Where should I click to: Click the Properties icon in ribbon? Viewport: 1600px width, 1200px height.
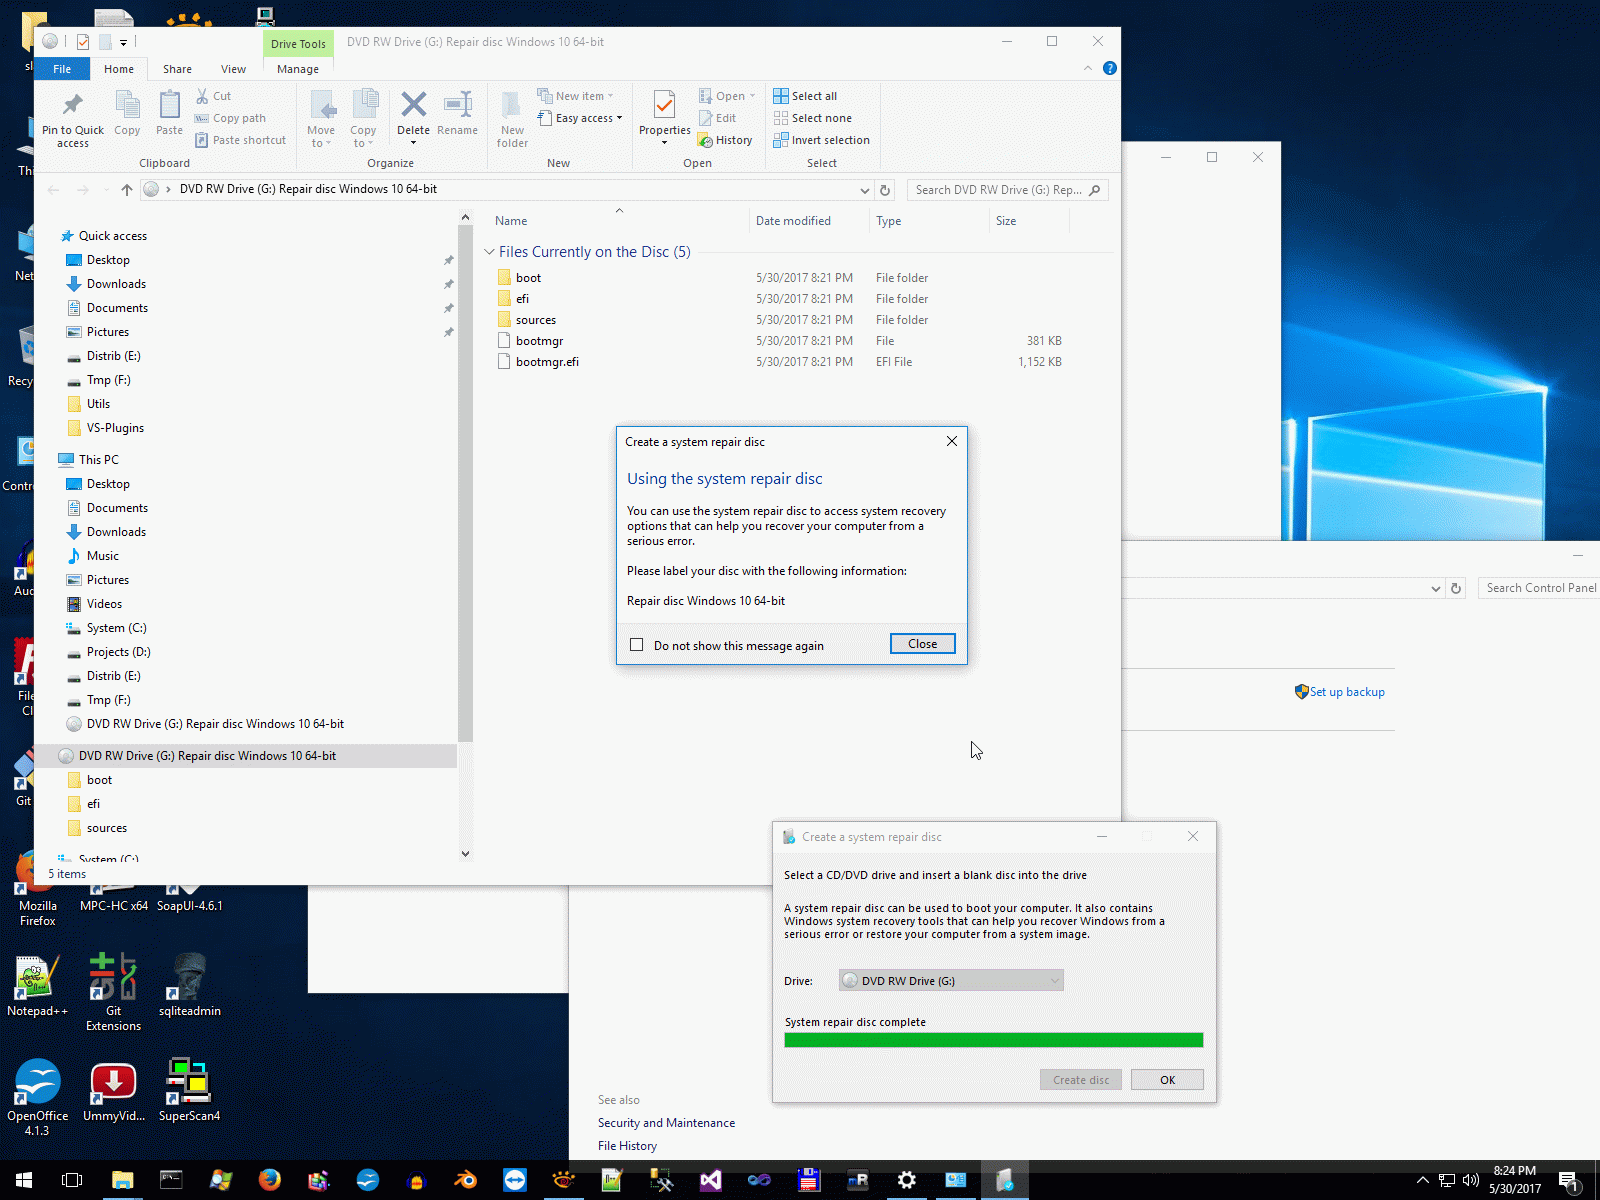tap(664, 105)
